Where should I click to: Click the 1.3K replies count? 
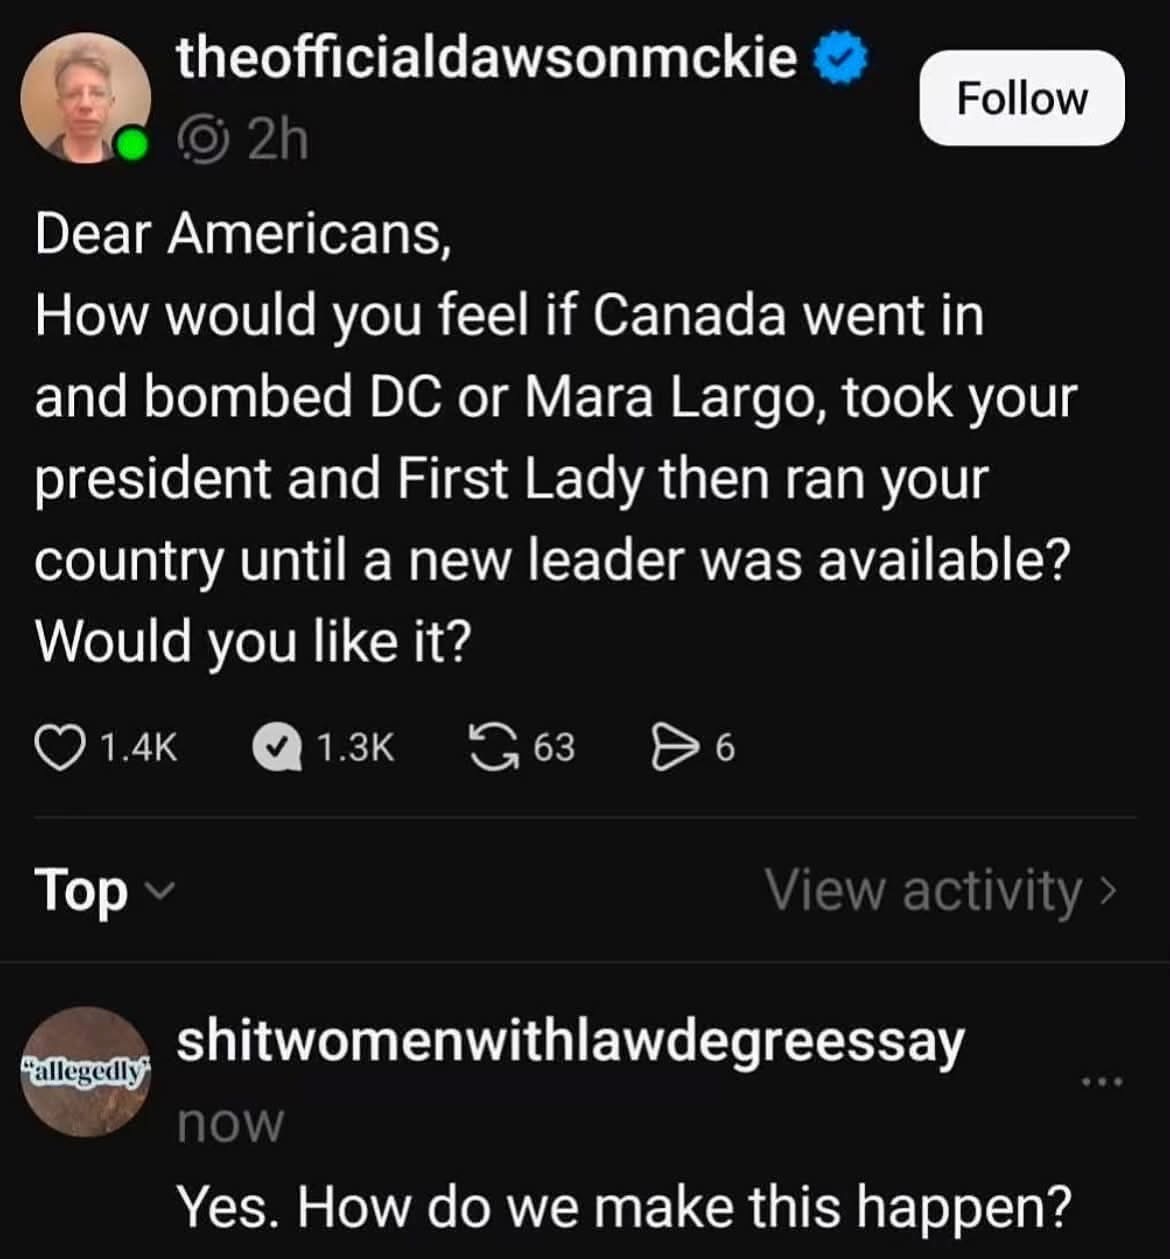[356, 748]
